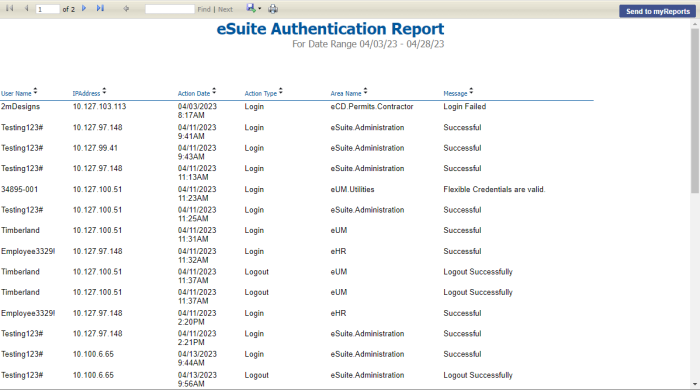
Task: Click Employee3329l in the 11:32AM row
Action: point(28,251)
